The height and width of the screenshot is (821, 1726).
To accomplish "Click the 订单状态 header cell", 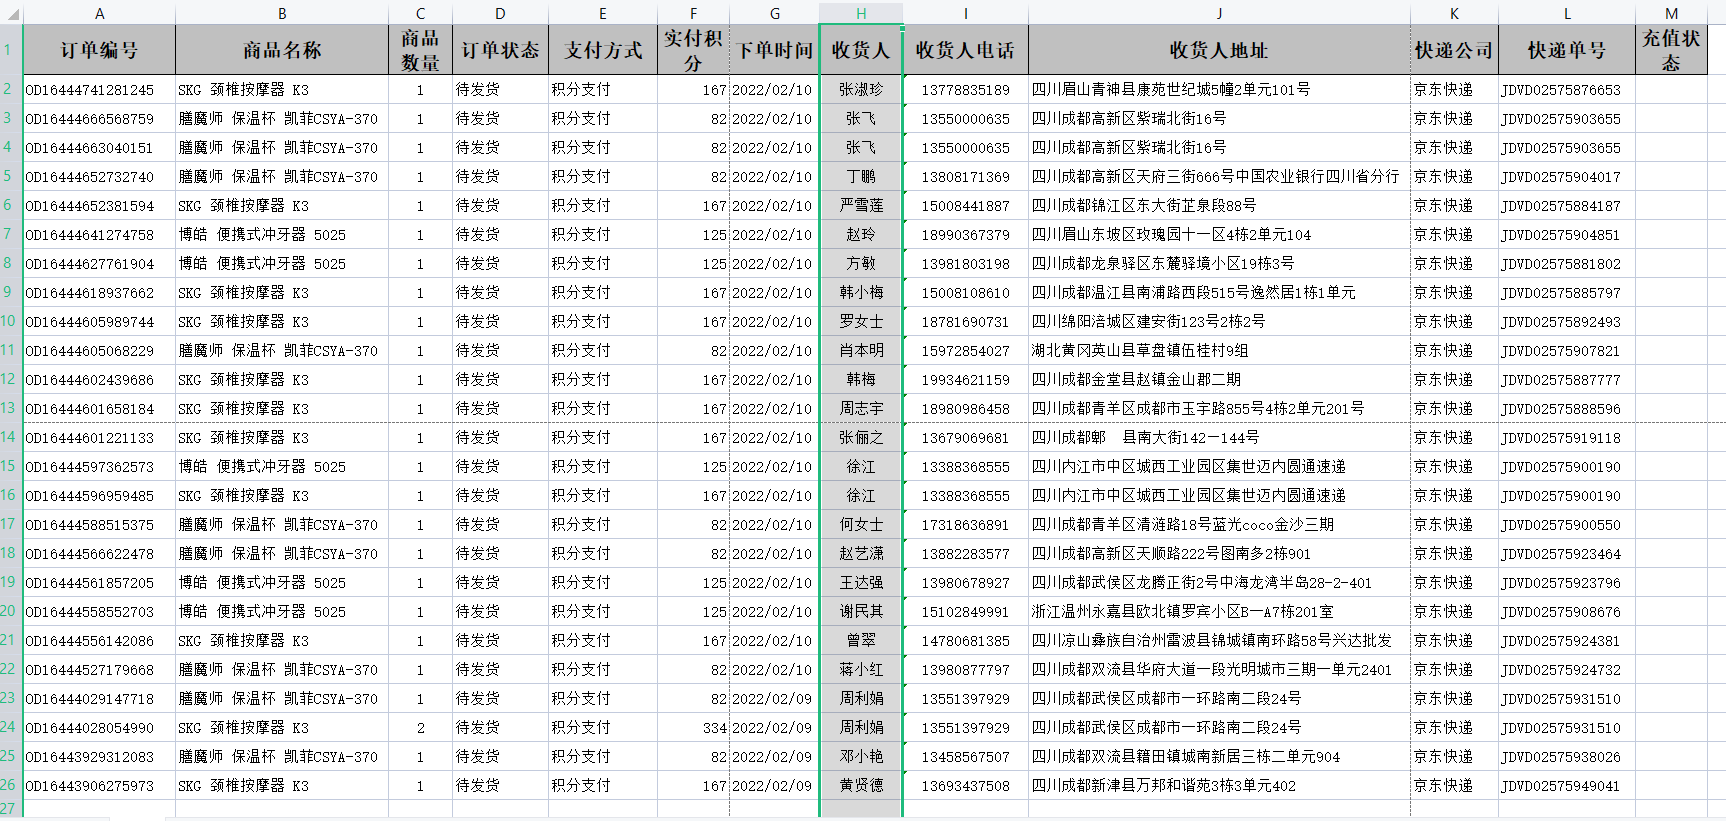I will pos(500,50).
